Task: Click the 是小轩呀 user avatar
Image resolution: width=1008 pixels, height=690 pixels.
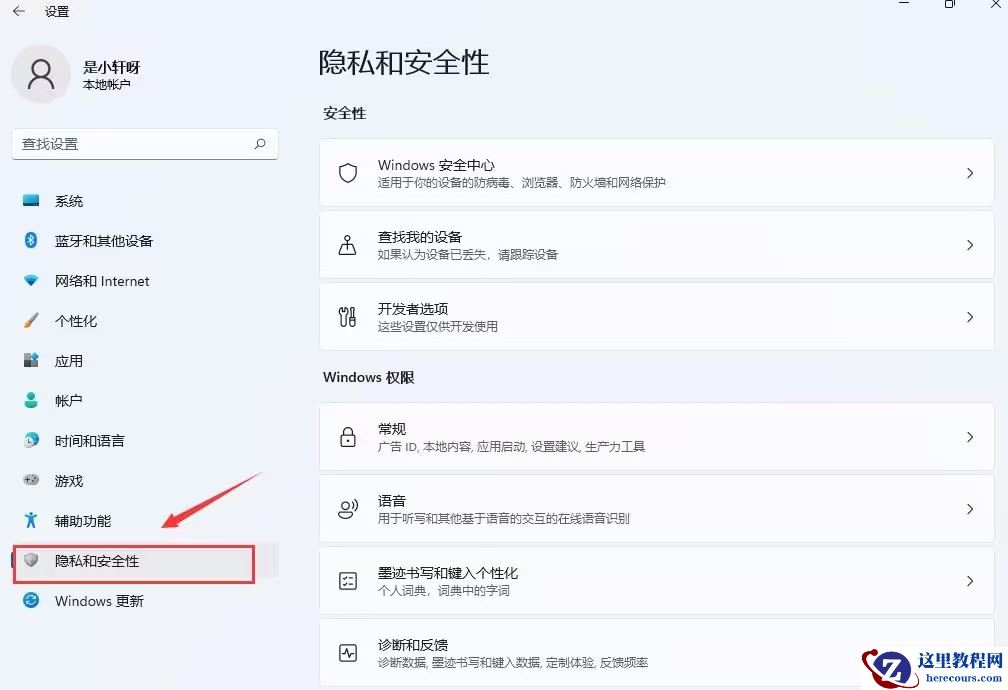Action: point(41,74)
